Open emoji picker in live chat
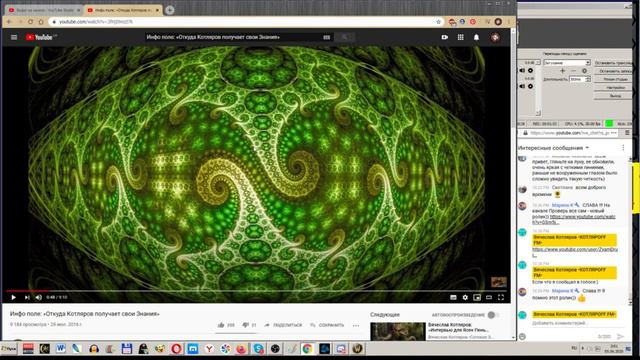 point(523,336)
